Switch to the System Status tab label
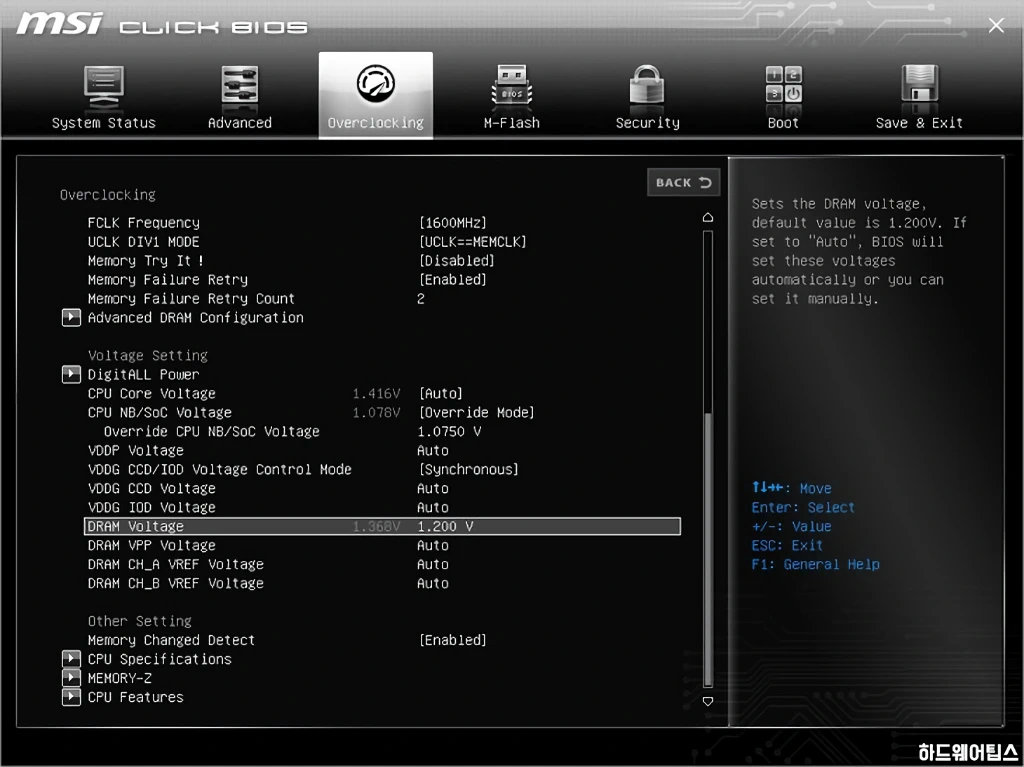The width and height of the screenshot is (1024, 767). (104, 123)
